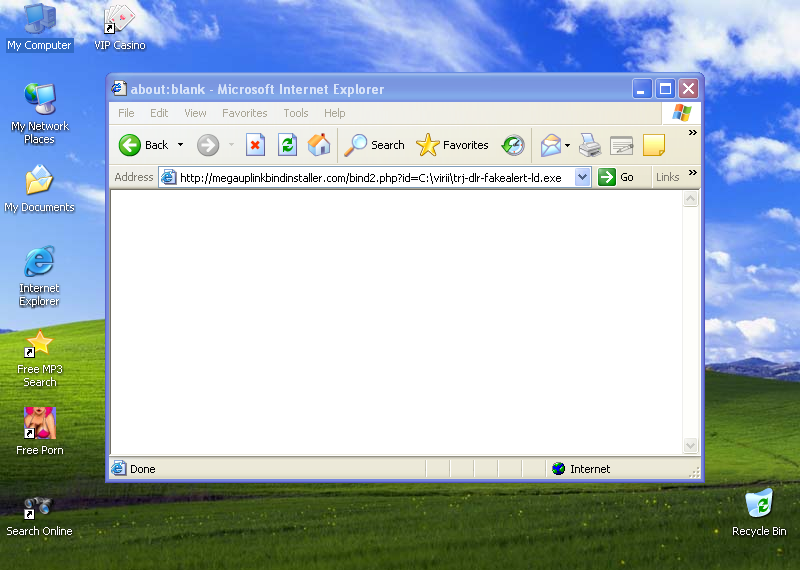Open the Favorites menu
The width and height of the screenshot is (800, 570).
(244, 113)
